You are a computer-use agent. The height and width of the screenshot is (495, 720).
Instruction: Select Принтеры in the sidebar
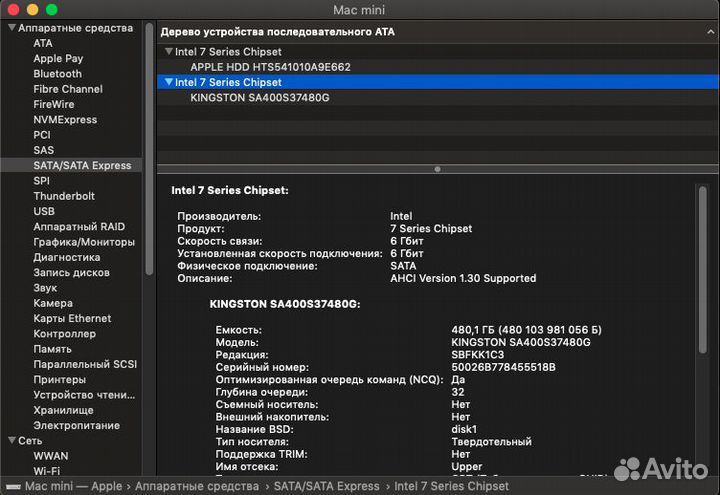point(59,380)
